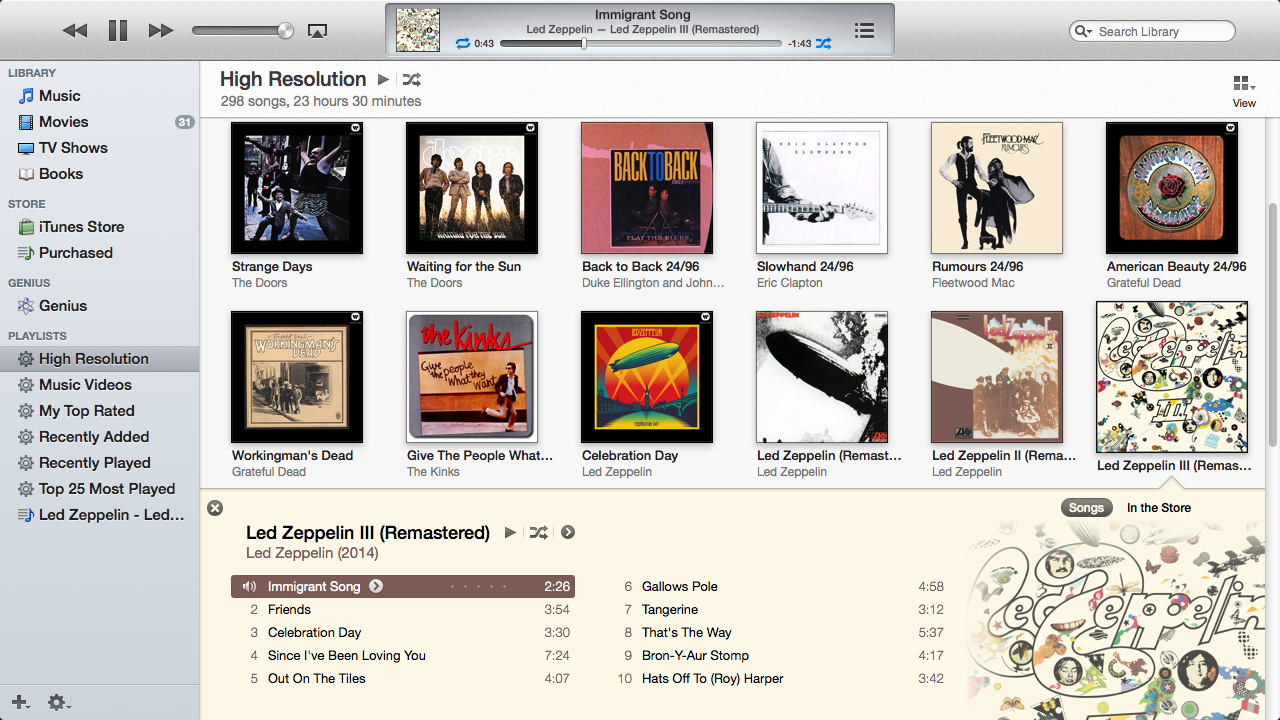Viewport: 1280px width, 720px height.
Task: Open the Up Next list
Action: point(865,31)
